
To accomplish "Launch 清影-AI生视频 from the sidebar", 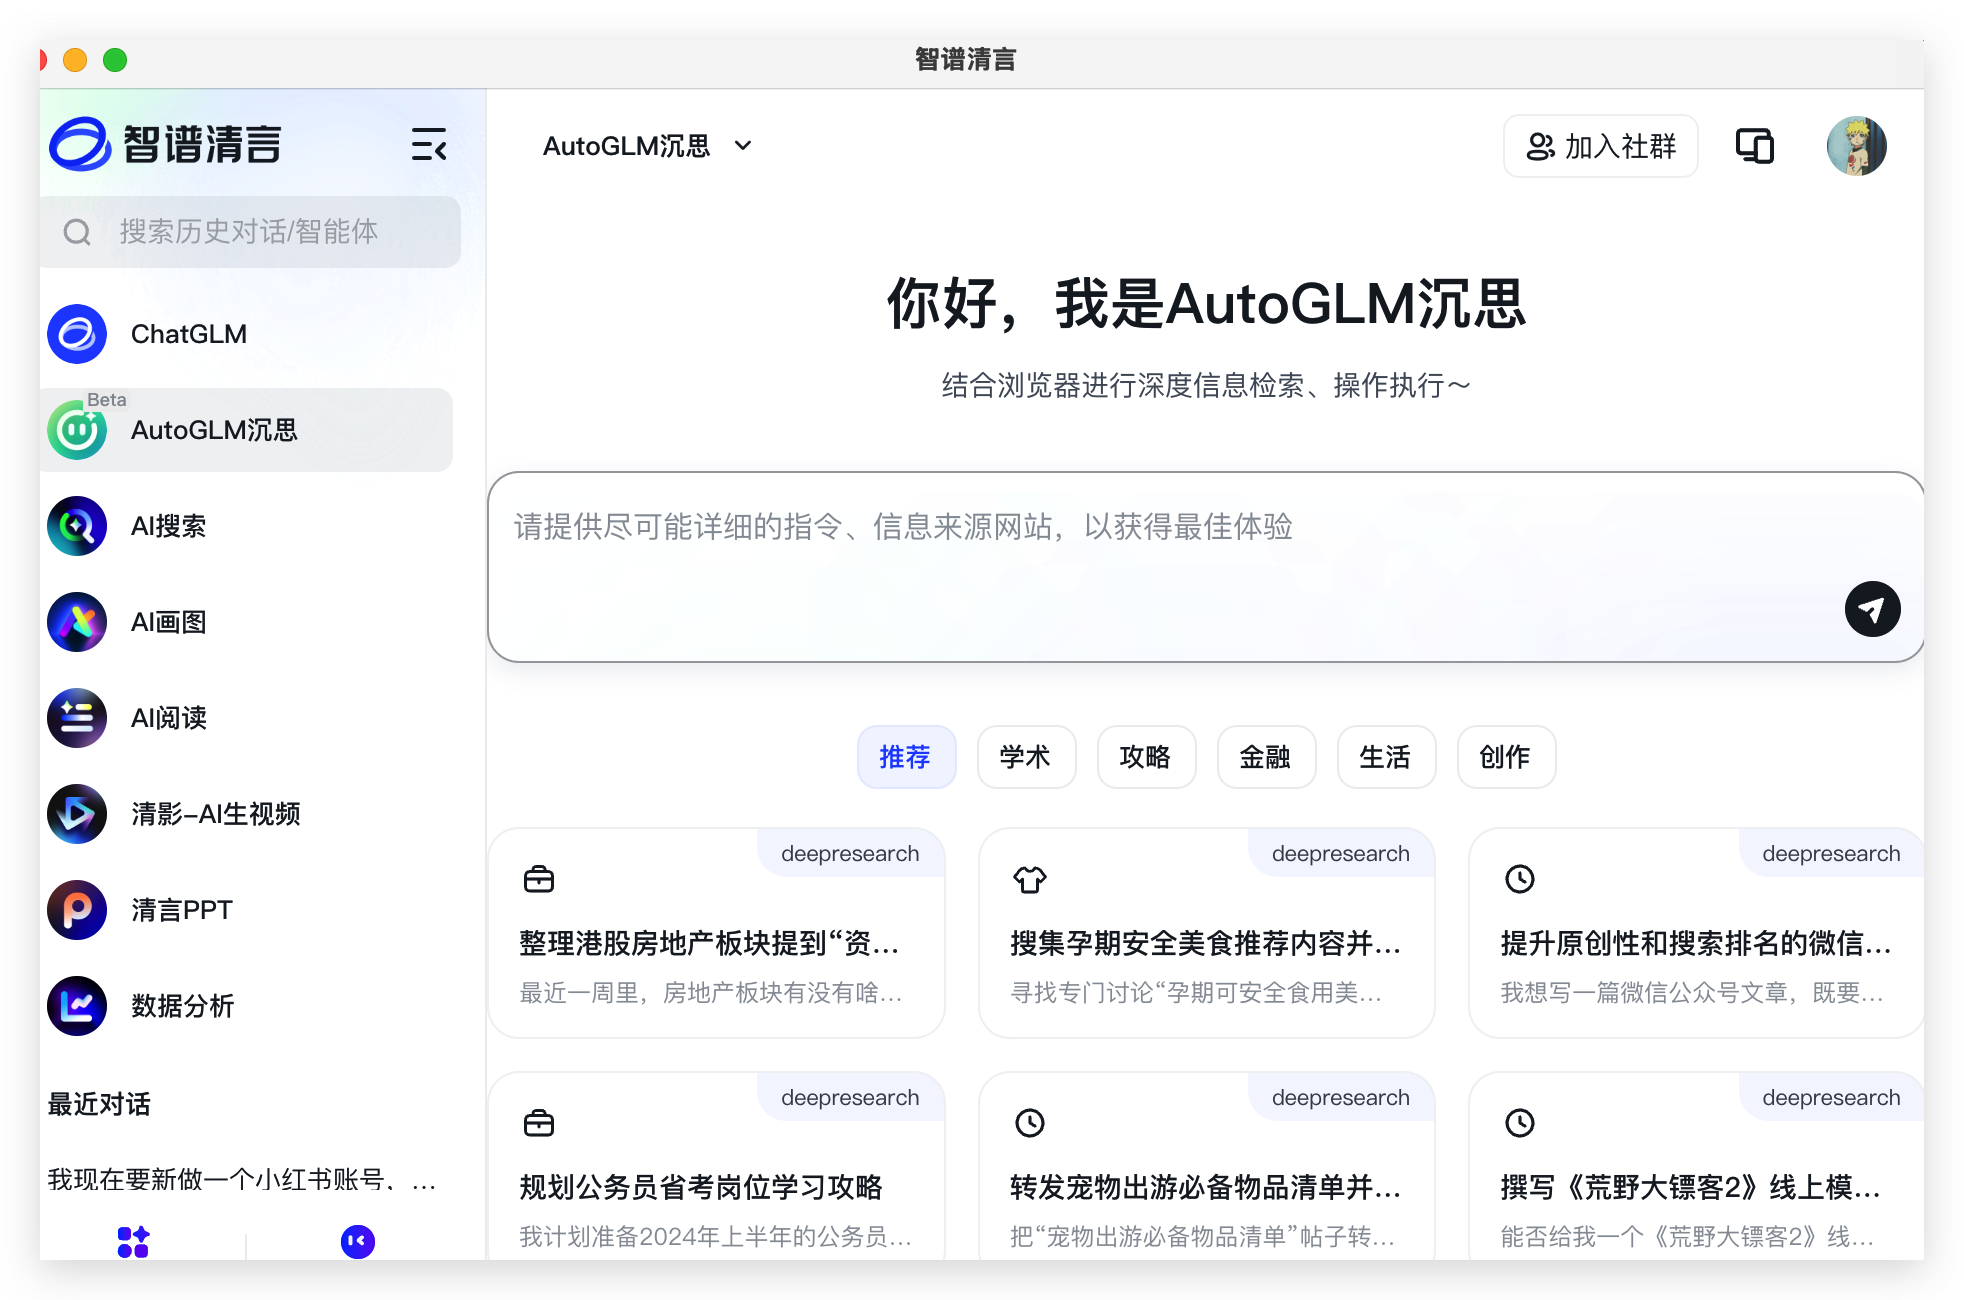I will click(x=77, y=814).
